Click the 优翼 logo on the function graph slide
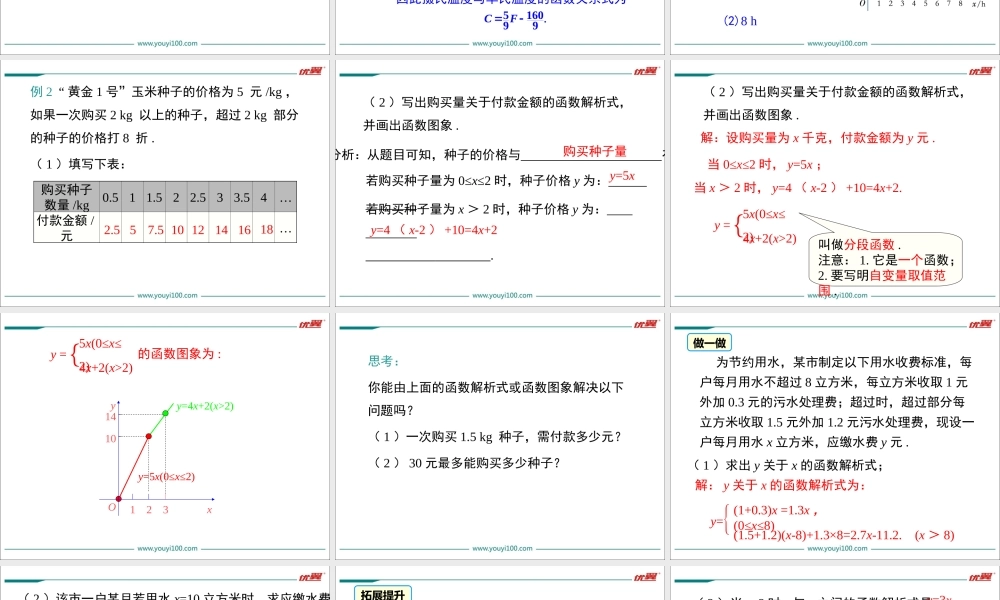This screenshot has height=600, width=1000. click(x=310, y=325)
